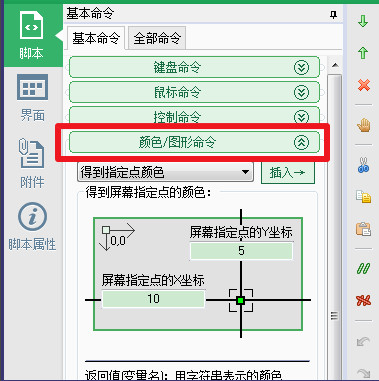Open the 界面 sidebar section
The image size is (379, 381).
point(32,98)
